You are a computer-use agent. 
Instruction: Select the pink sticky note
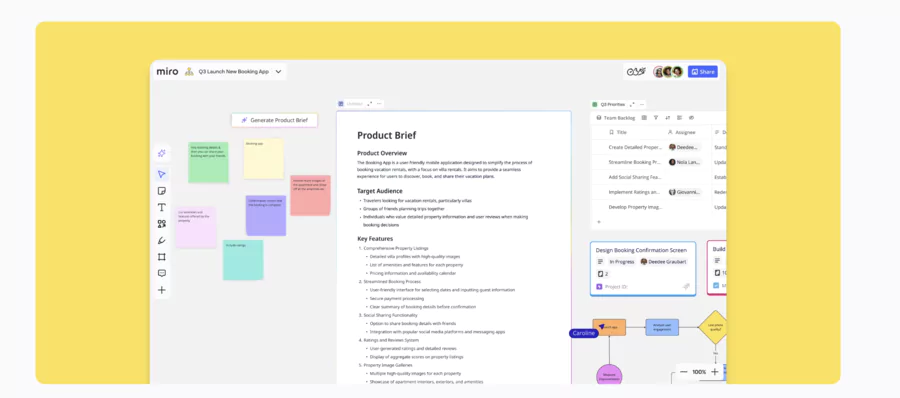pyautogui.click(x=196, y=227)
